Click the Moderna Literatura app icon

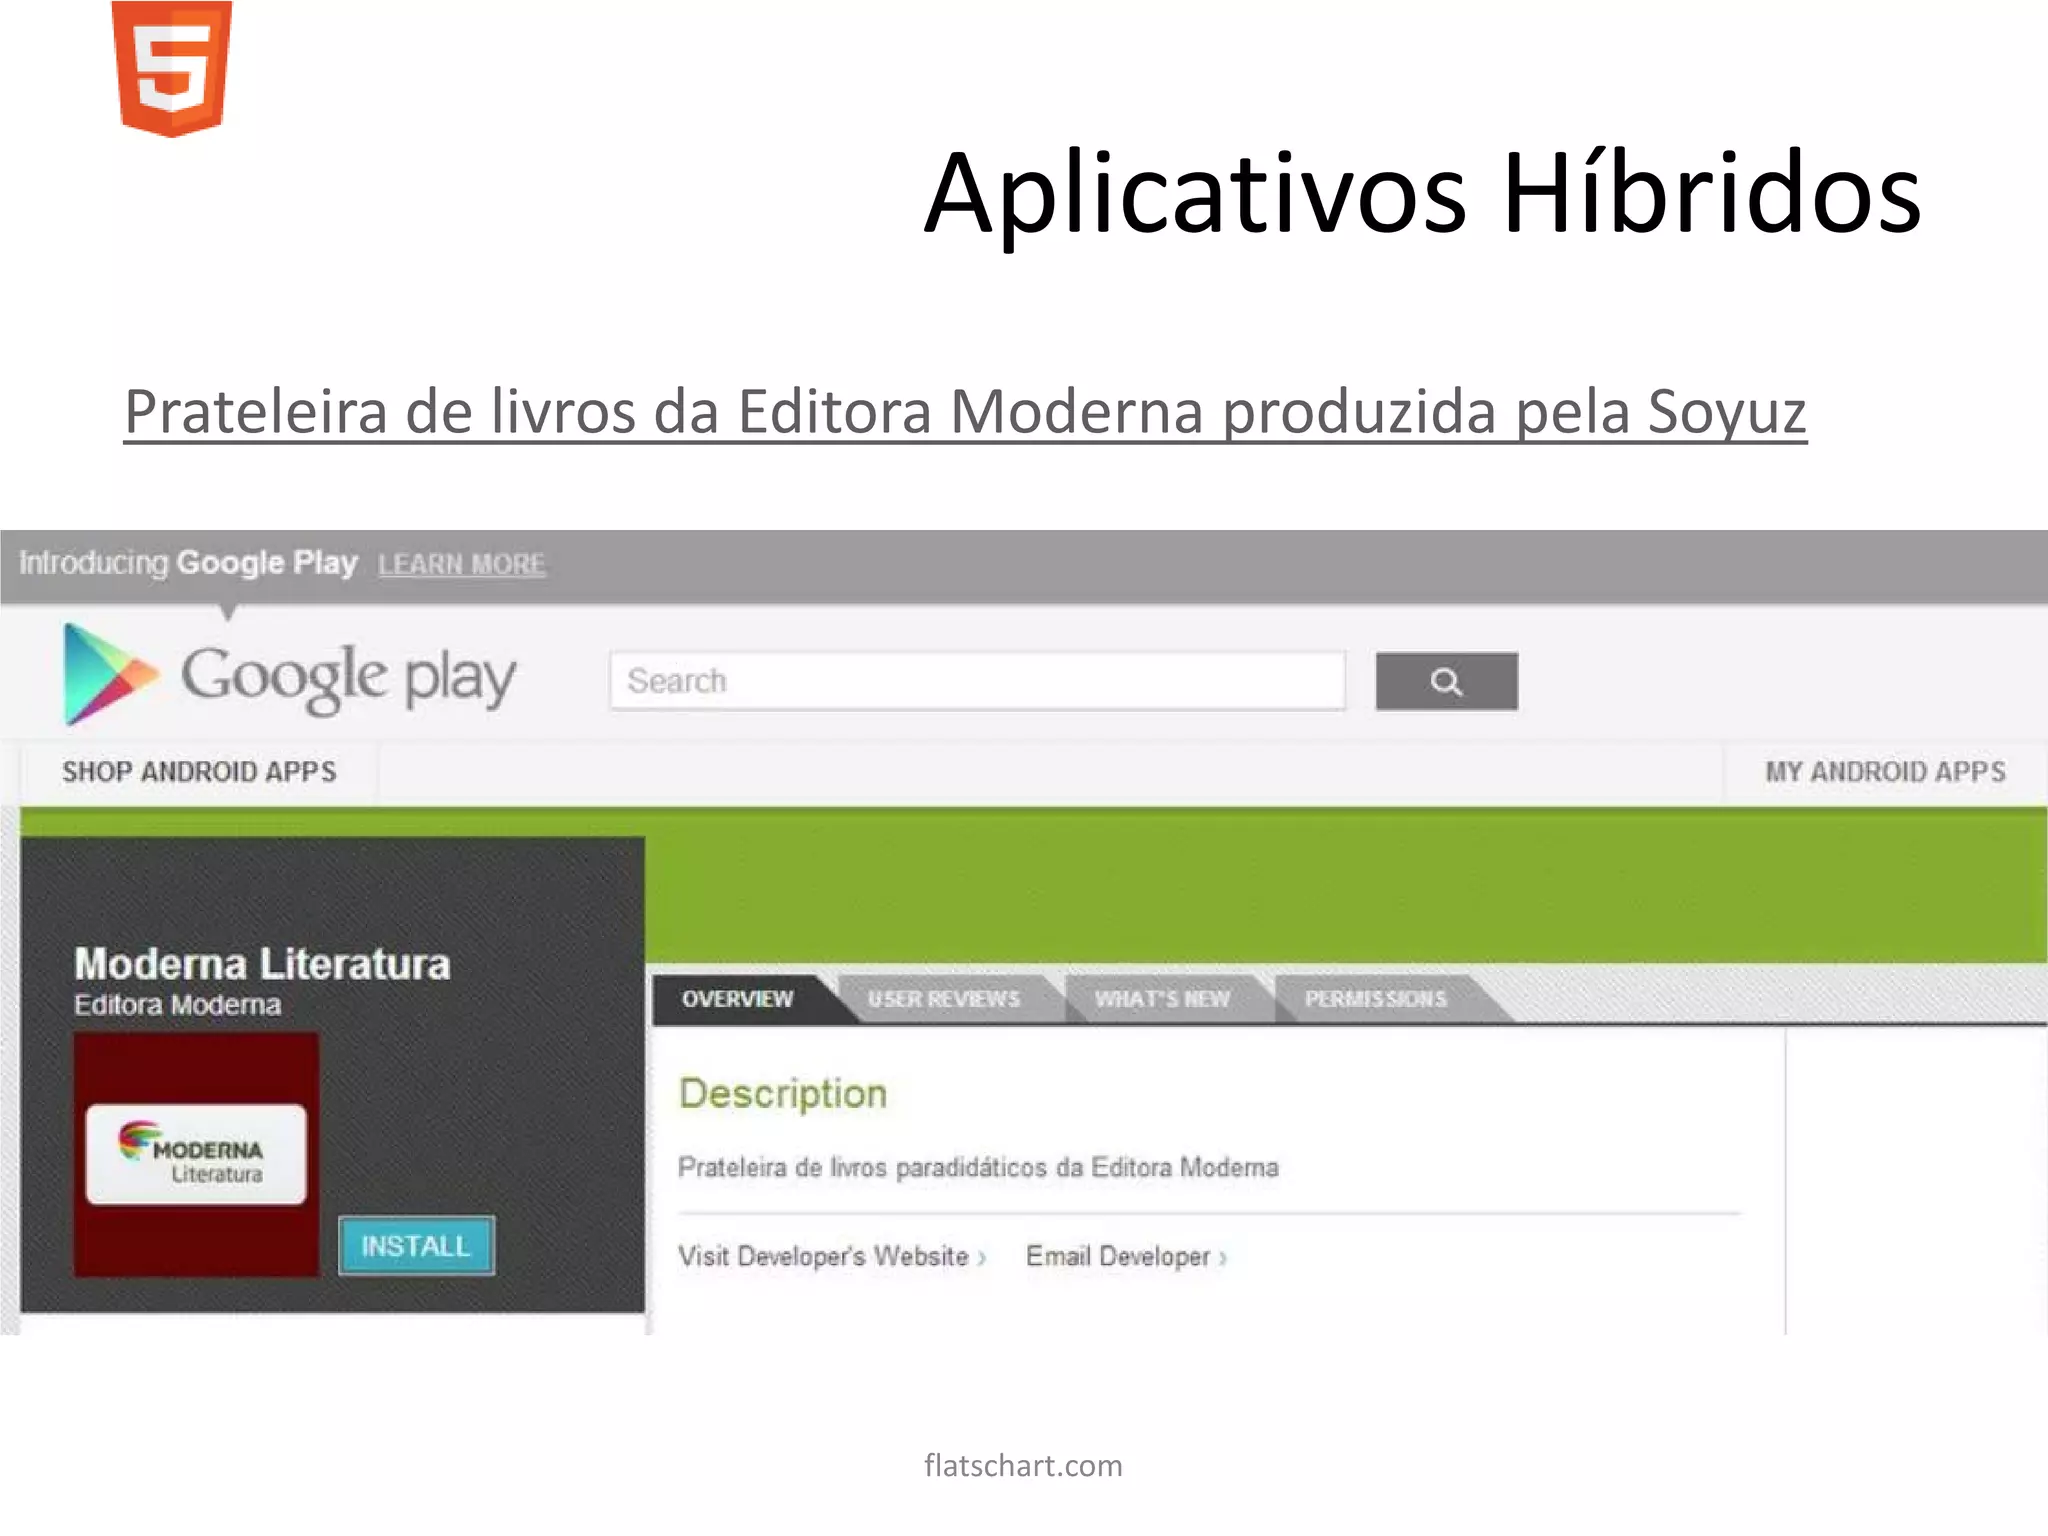click(x=196, y=1154)
